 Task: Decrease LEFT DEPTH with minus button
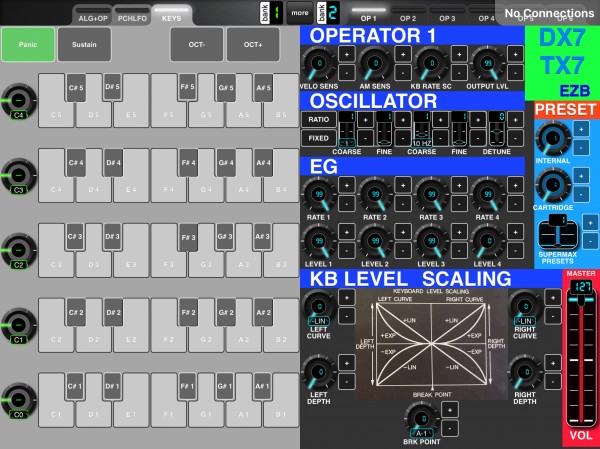coord(347,382)
